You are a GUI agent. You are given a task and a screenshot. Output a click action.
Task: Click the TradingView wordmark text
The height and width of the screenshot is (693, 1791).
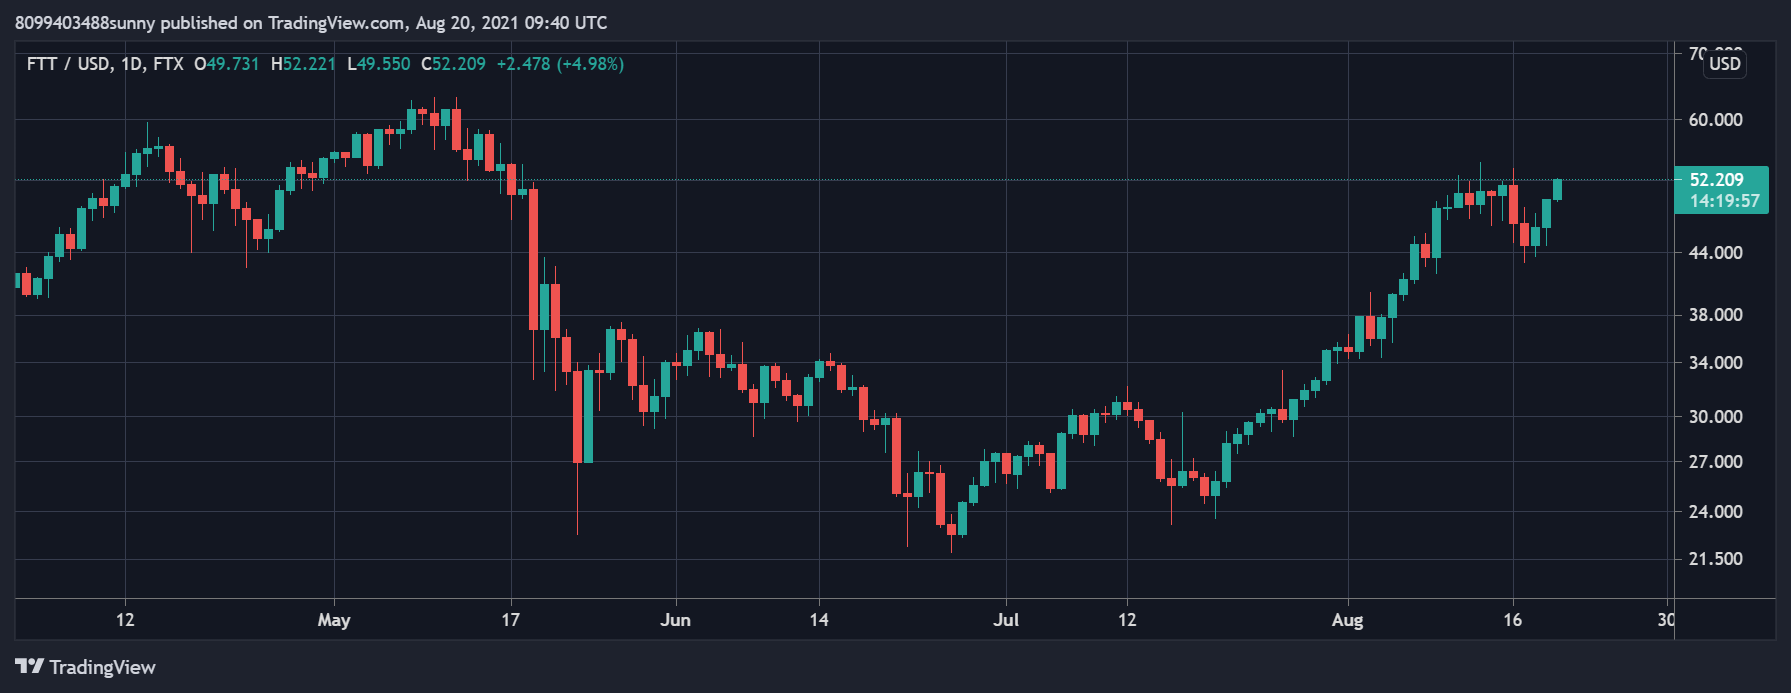click(x=102, y=667)
